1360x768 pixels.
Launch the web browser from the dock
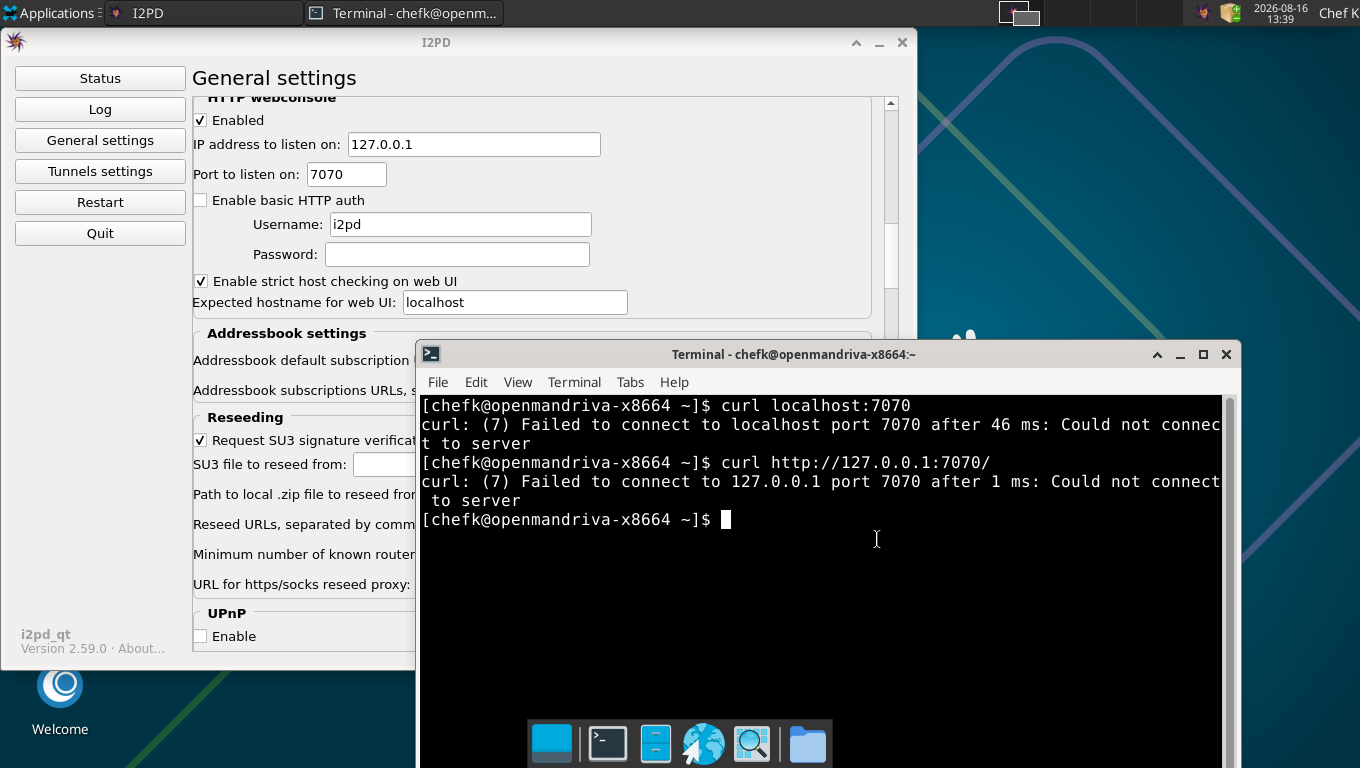coord(703,744)
